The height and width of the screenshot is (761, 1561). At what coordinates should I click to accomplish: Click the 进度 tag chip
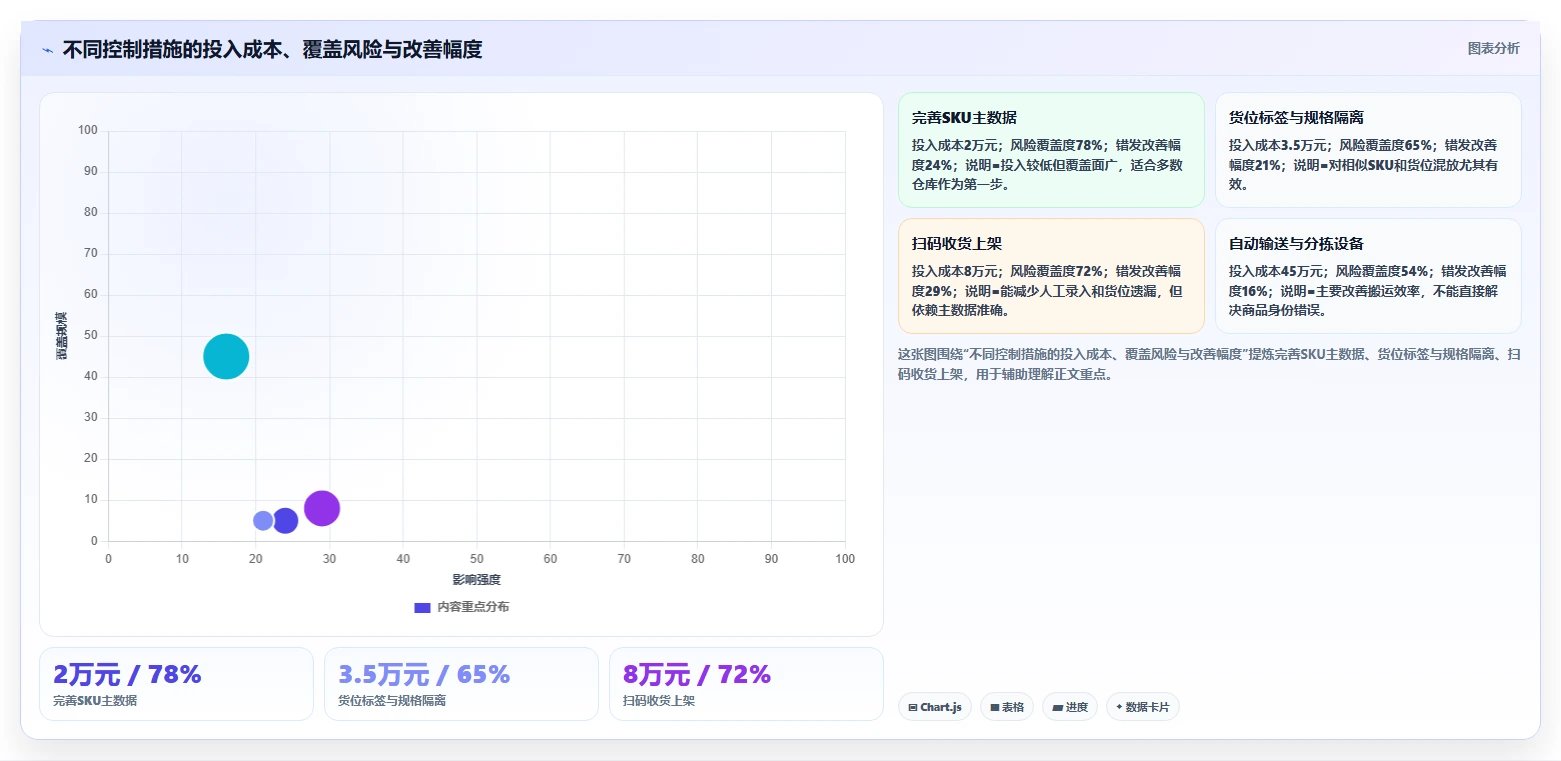[1070, 707]
